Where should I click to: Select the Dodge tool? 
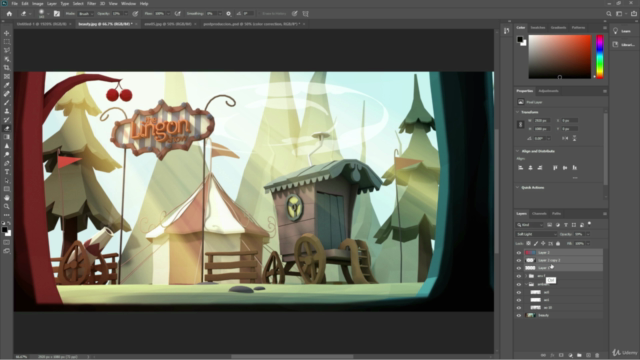7,155
